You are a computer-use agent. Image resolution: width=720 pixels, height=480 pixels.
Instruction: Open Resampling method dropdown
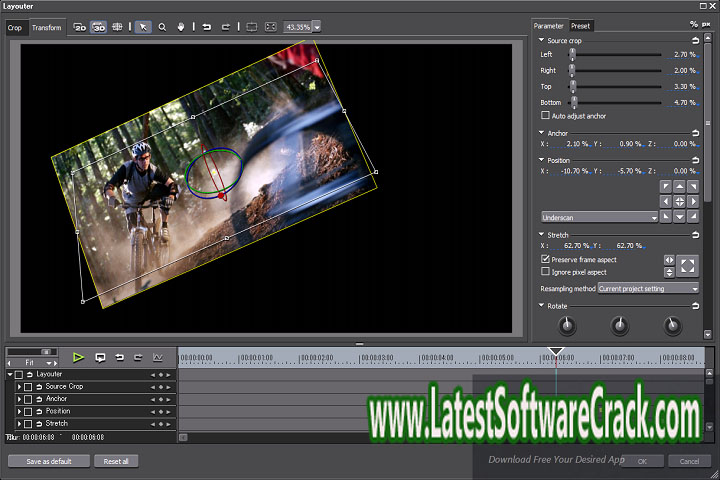[x=648, y=288]
